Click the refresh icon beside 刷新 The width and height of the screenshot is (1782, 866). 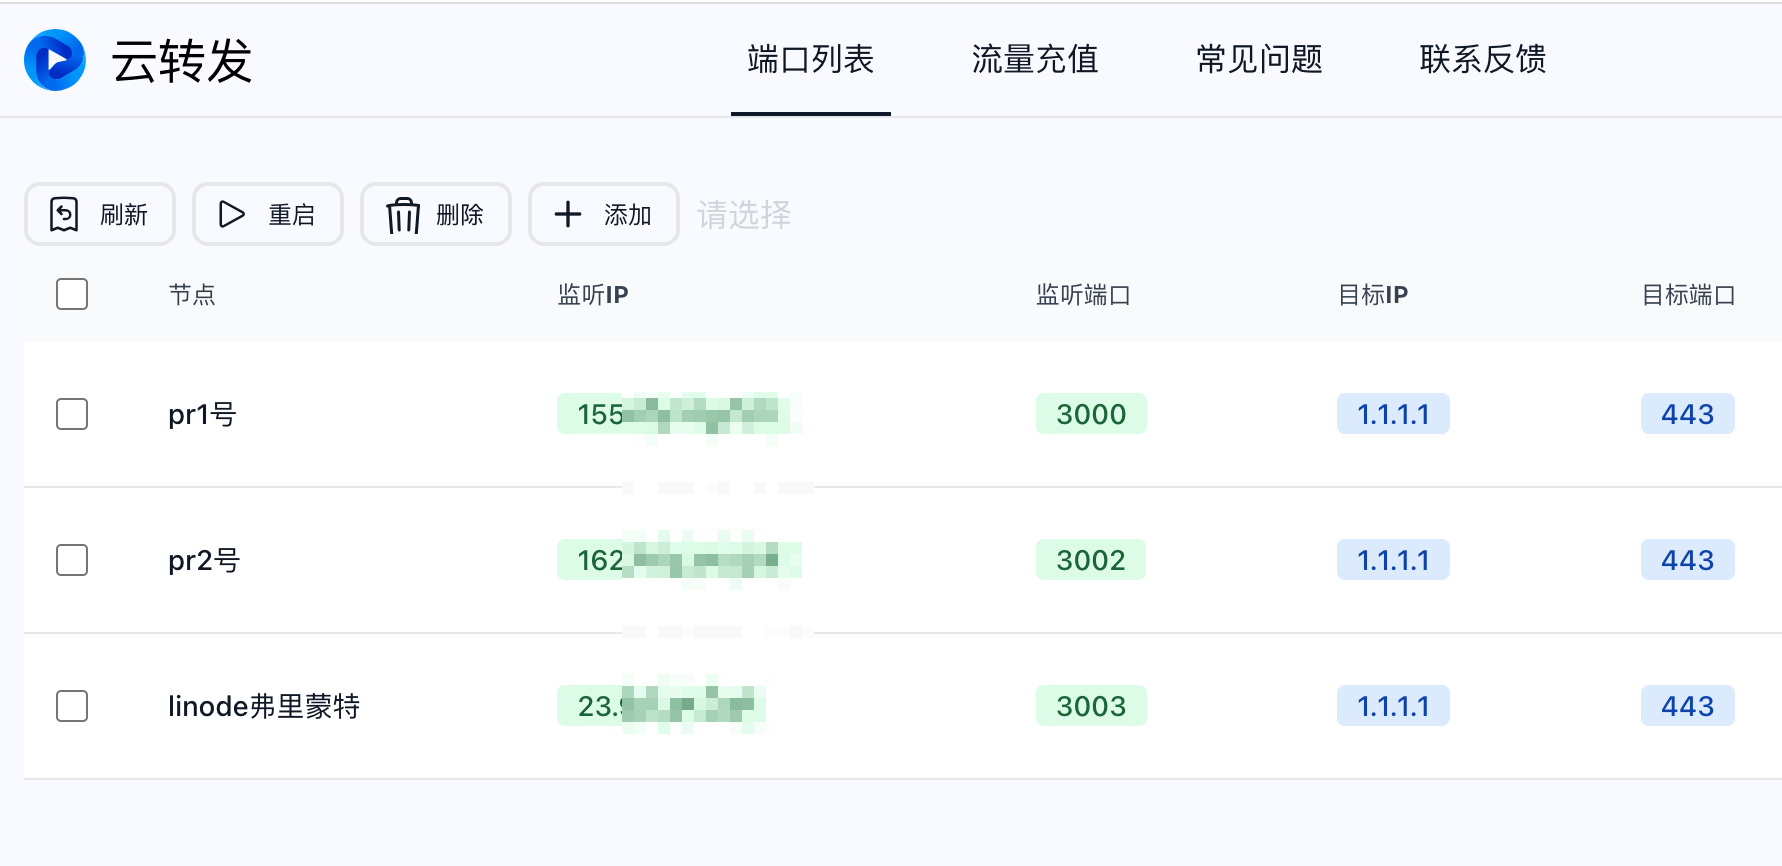point(64,214)
